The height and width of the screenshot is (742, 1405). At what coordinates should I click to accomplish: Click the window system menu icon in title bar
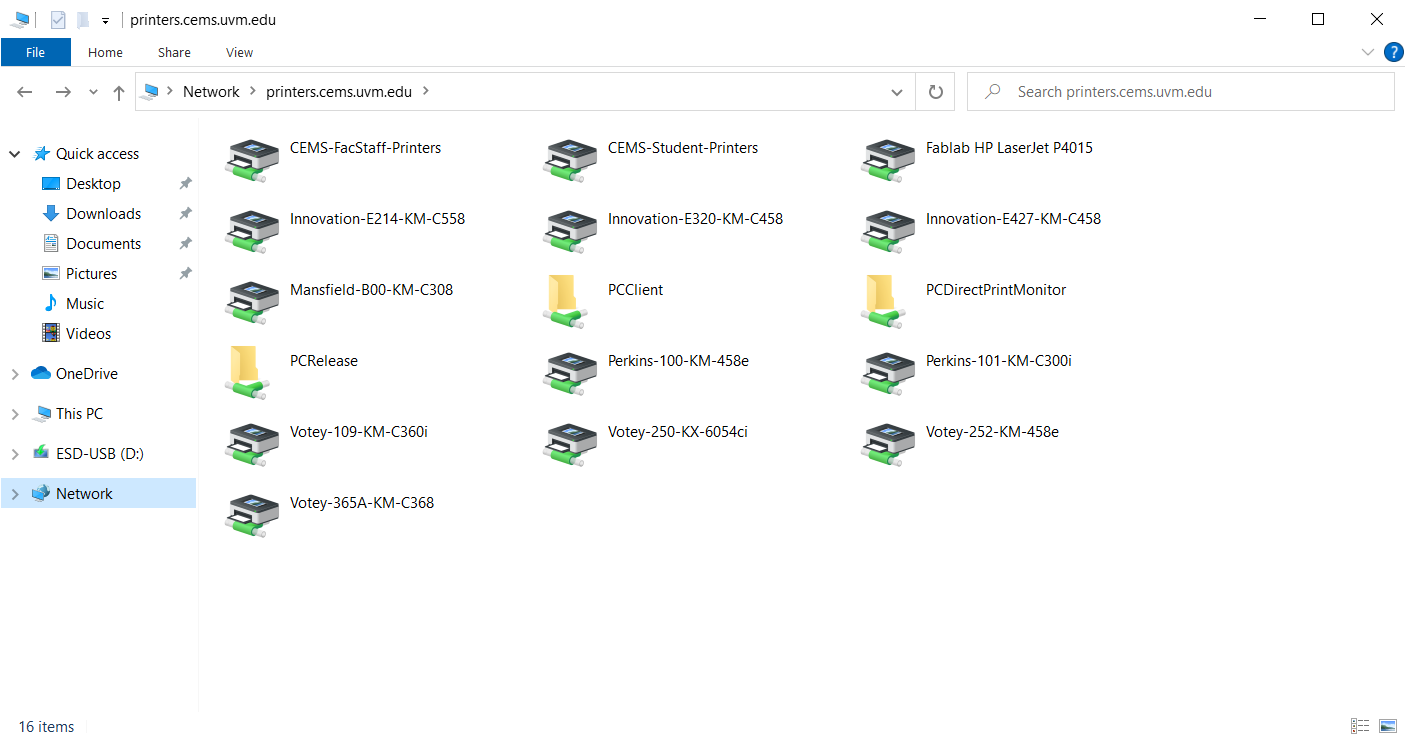click(20, 20)
